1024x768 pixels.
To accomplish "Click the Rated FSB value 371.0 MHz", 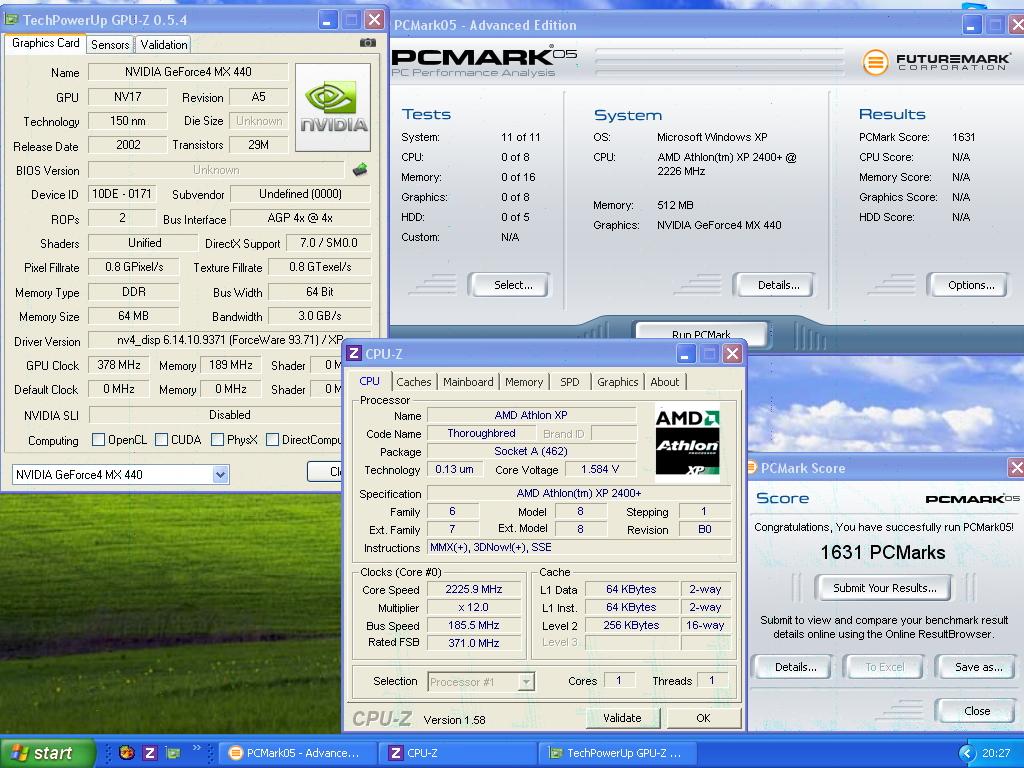I will coord(474,643).
